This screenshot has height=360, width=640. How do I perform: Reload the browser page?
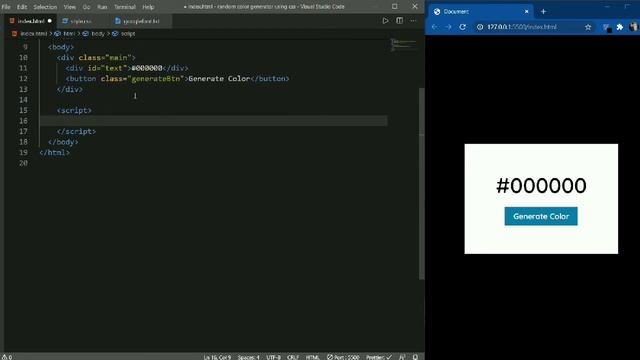pyautogui.click(x=462, y=27)
